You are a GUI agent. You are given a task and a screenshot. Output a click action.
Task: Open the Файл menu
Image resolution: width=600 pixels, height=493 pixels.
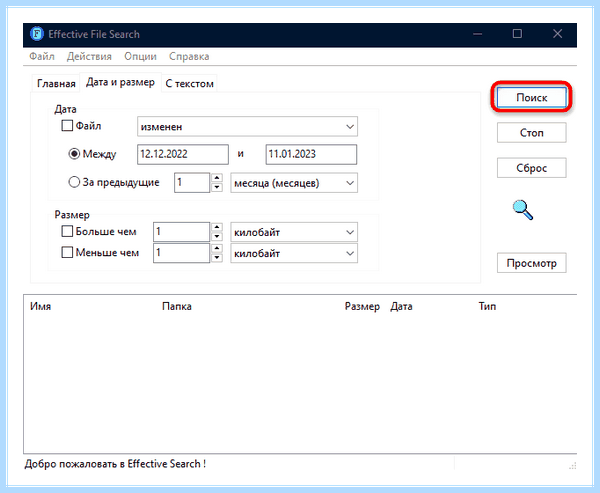(x=42, y=57)
